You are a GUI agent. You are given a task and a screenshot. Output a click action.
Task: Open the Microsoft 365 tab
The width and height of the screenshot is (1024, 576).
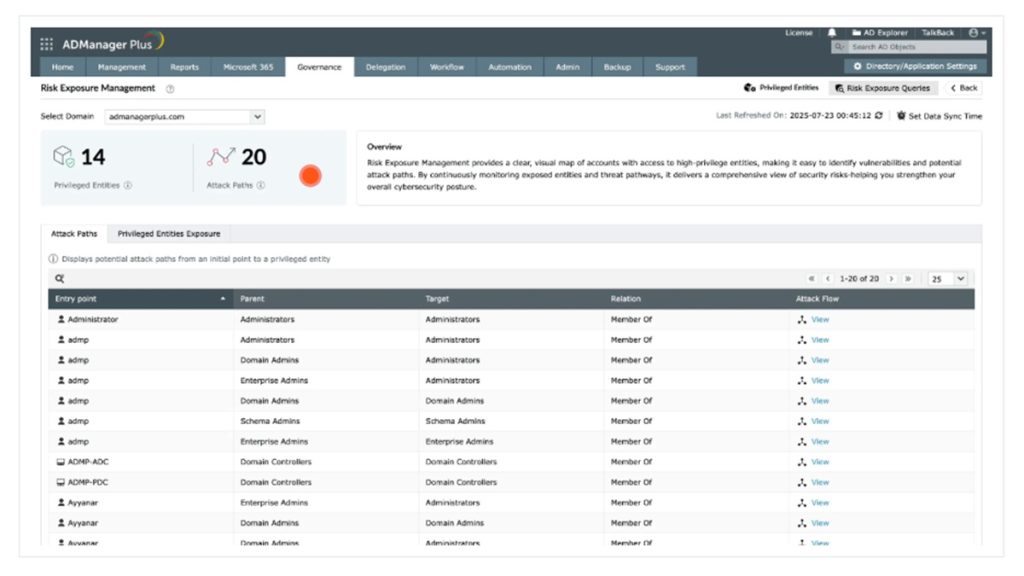pos(248,67)
